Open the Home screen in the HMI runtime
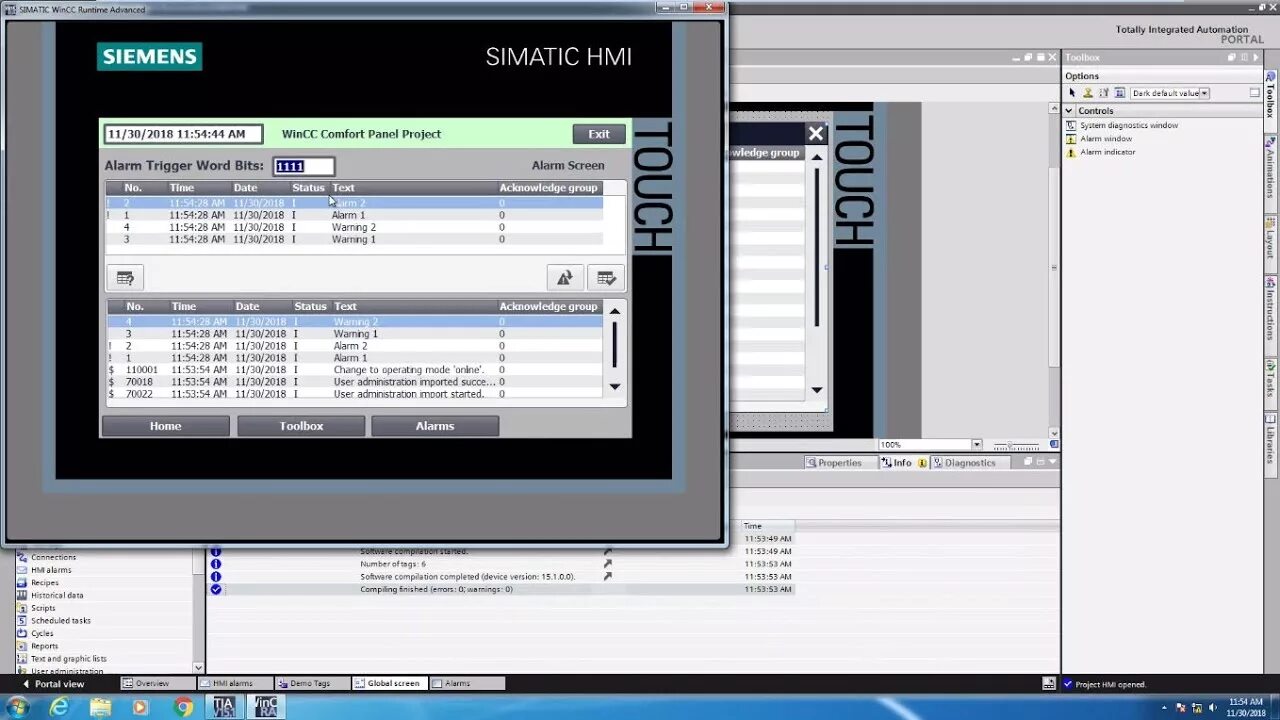The height and width of the screenshot is (720, 1280). pyautogui.click(x=165, y=426)
